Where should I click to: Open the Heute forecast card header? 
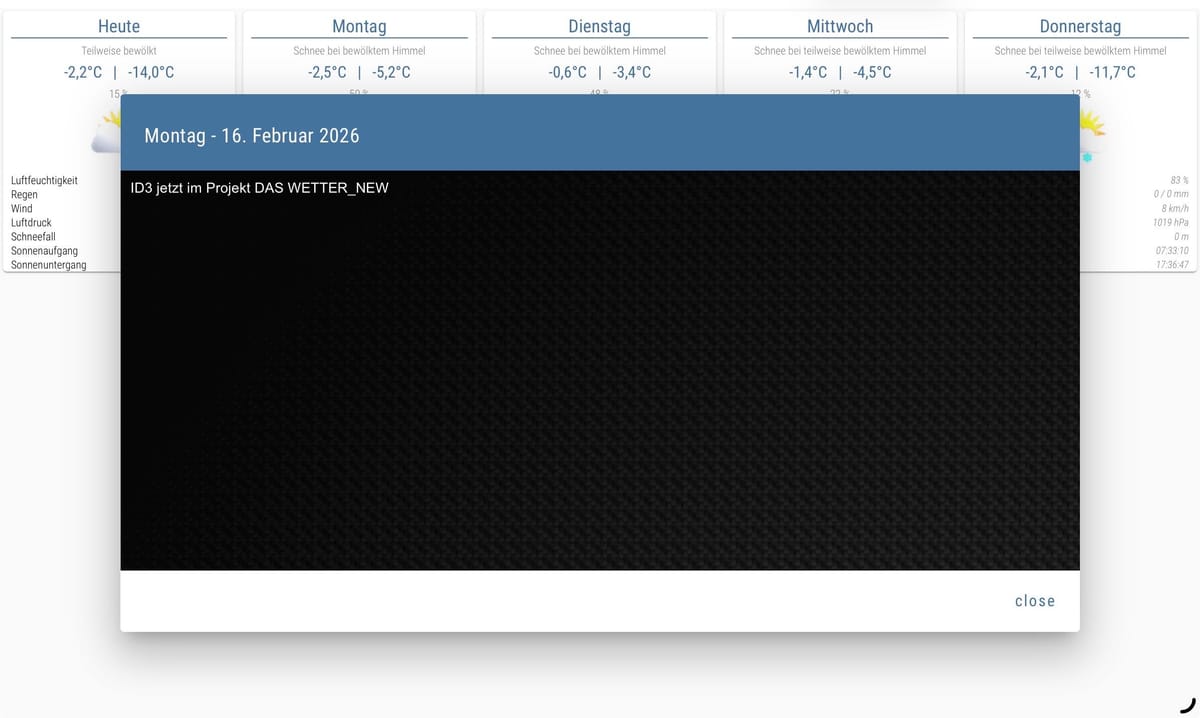pyautogui.click(x=119, y=26)
